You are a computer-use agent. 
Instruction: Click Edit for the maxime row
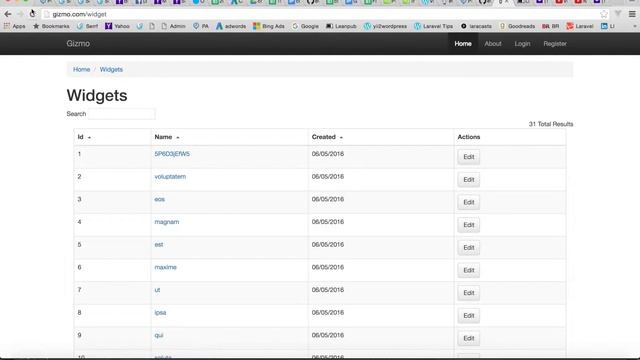469,270
